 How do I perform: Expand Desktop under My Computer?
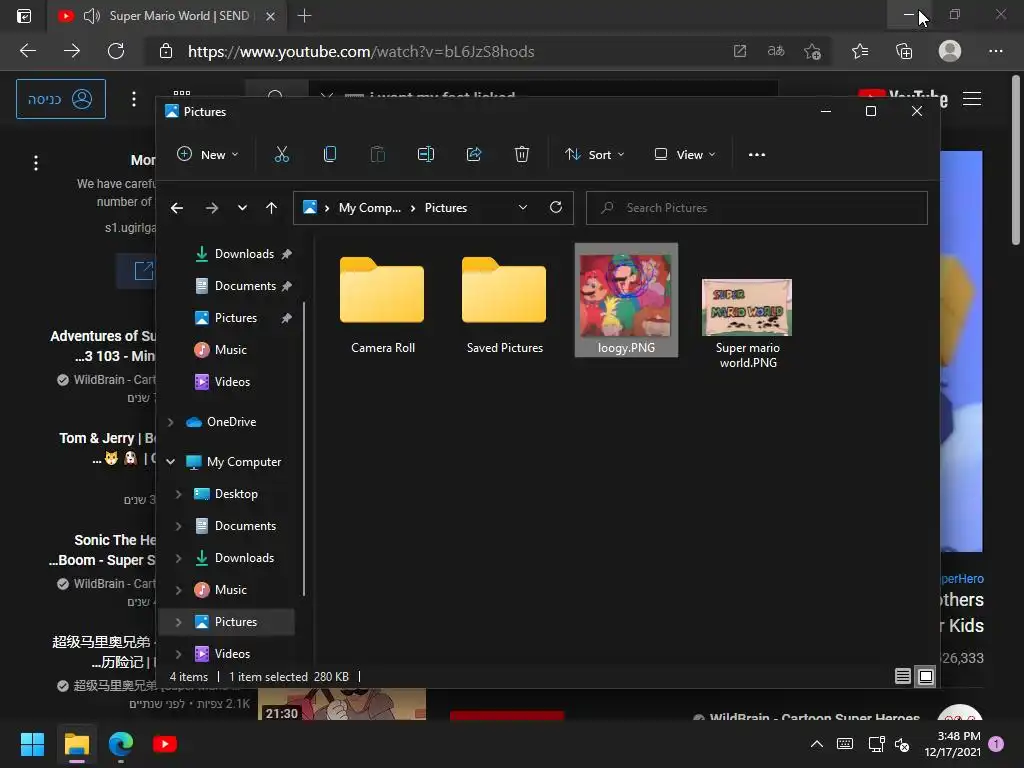coord(178,494)
